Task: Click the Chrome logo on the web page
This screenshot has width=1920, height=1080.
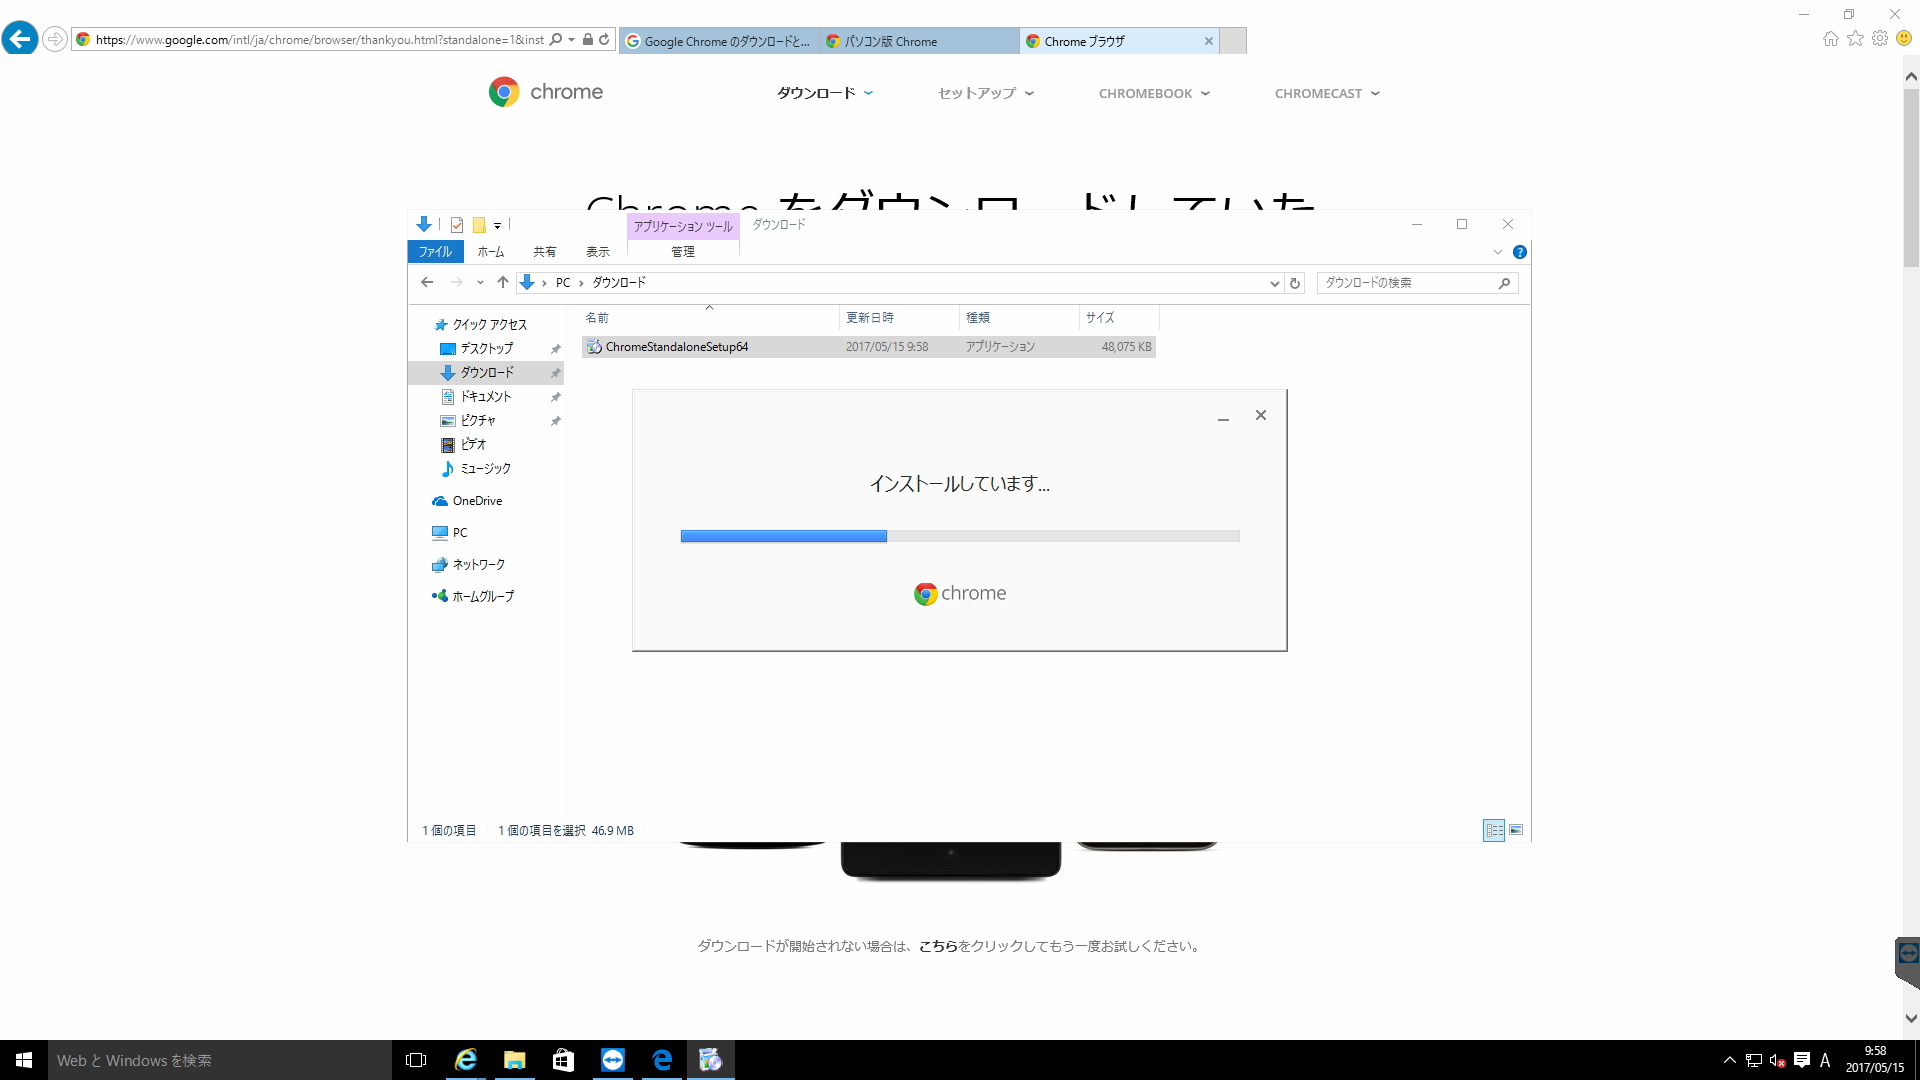Action: point(546,92)
